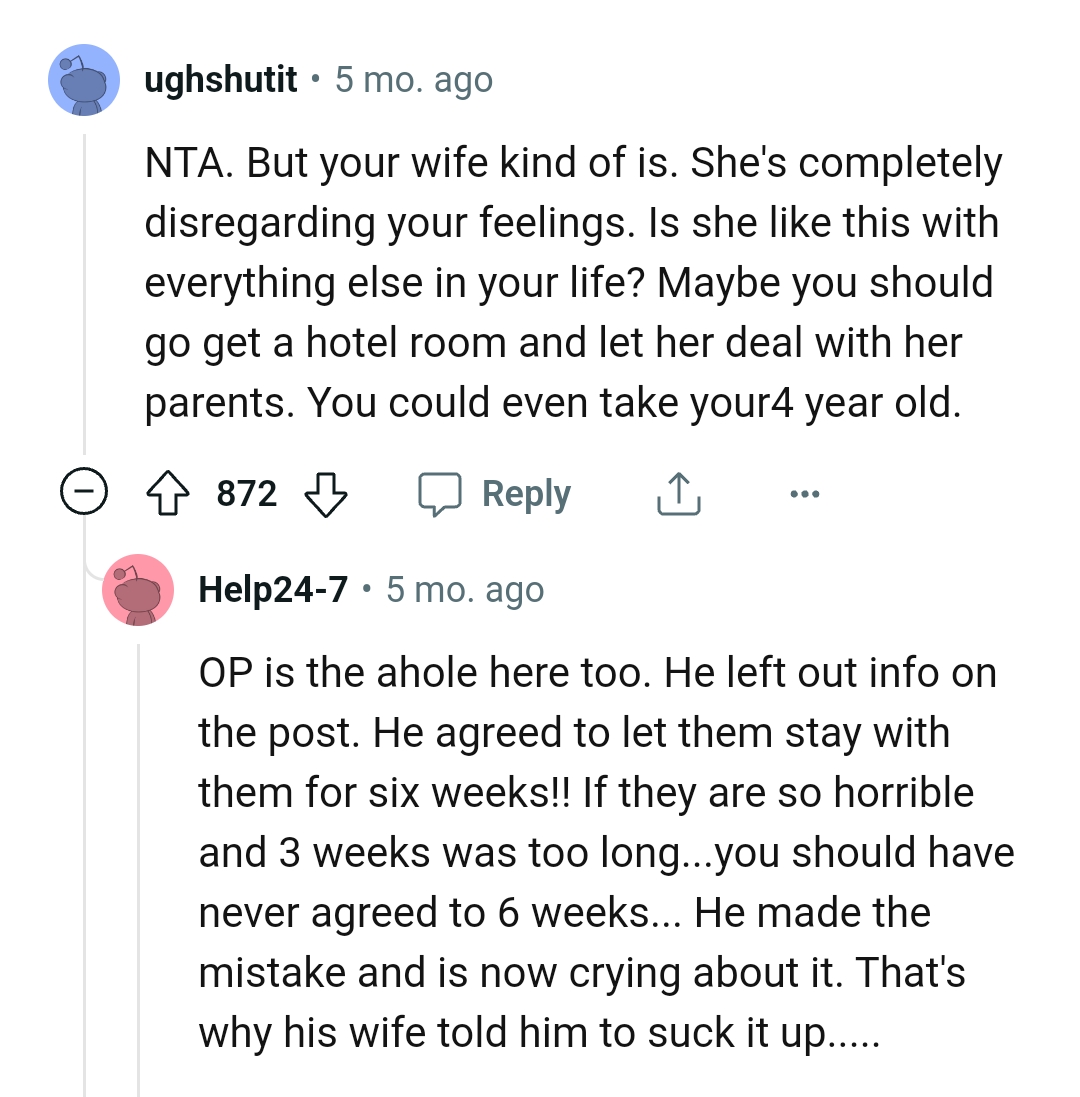Click the 872 vote count
Viewport: 1080px width, 1097px height.
(x=245, y=492)
